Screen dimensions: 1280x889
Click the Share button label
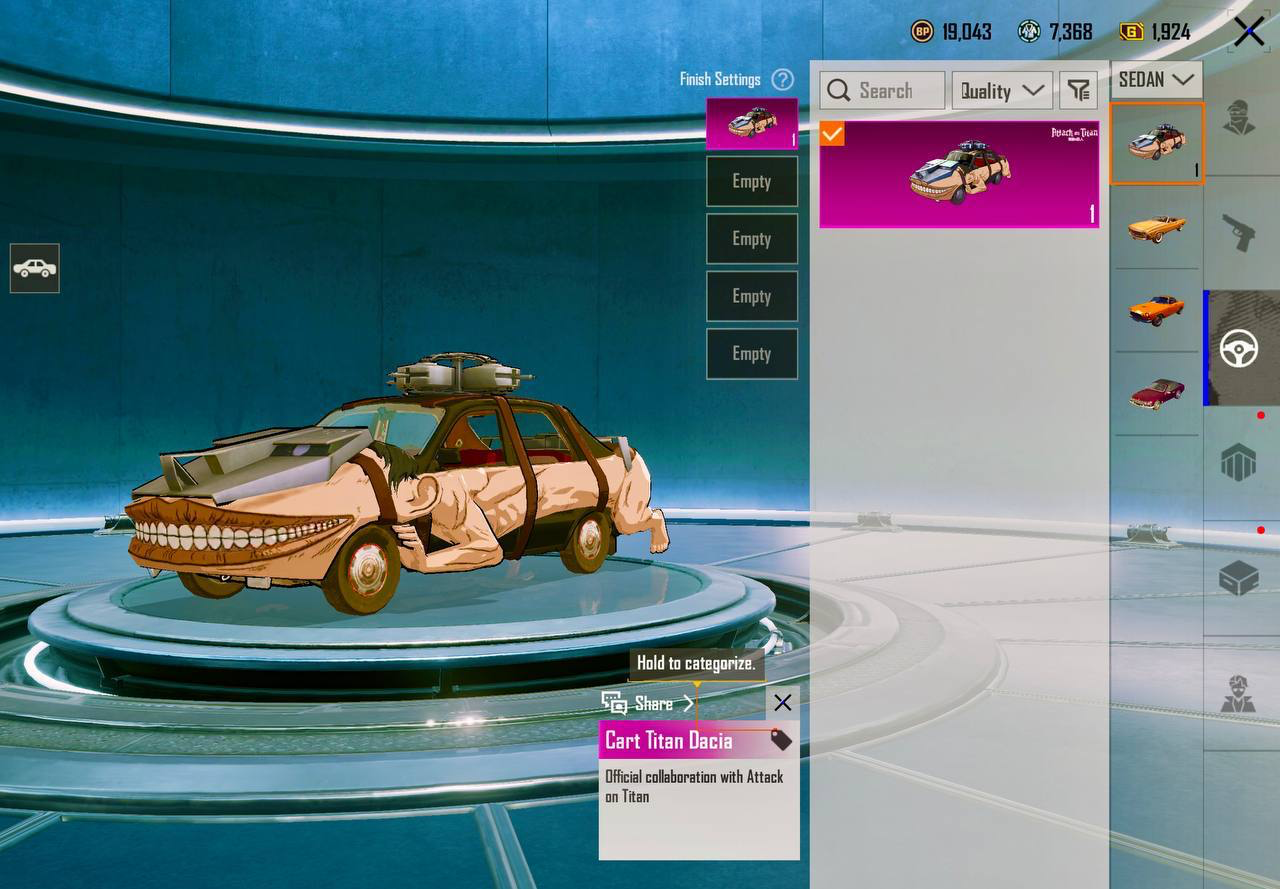point(654,703)
